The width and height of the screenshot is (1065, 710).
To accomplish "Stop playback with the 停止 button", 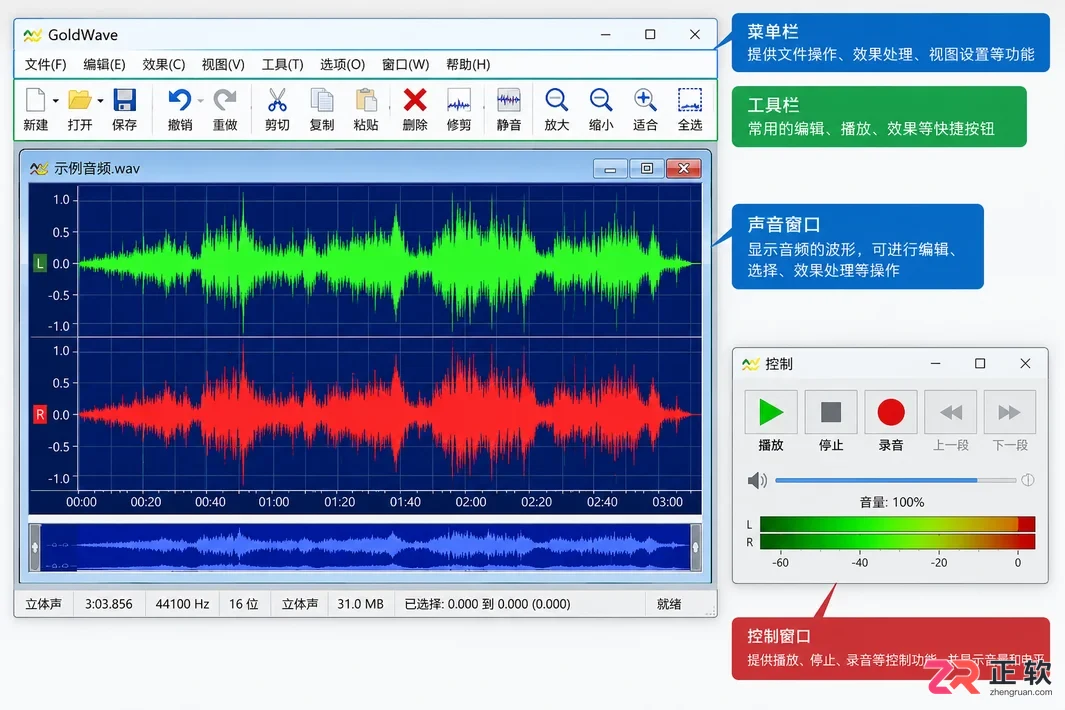I will pos(831,412).
